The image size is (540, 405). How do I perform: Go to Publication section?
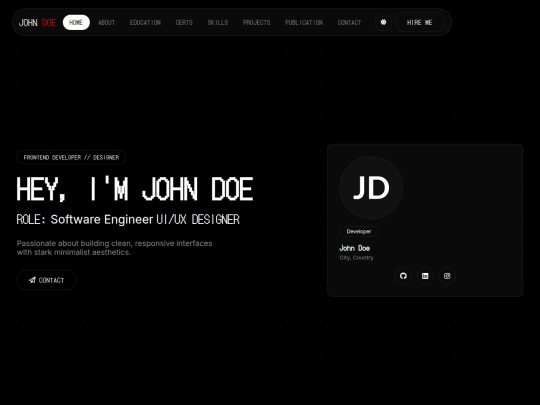[304, 22]
